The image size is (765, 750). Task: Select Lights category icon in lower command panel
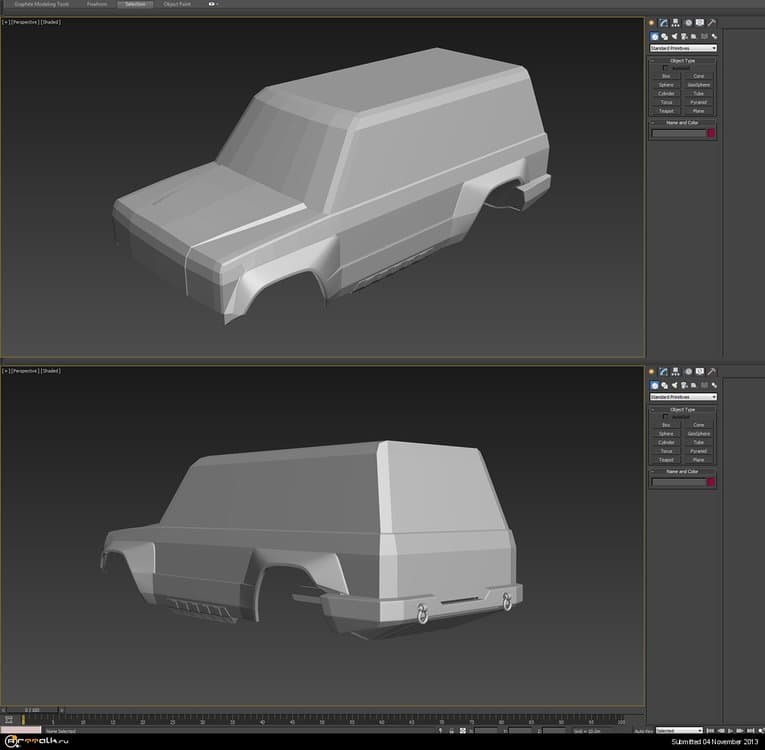(x=675, y=385)
